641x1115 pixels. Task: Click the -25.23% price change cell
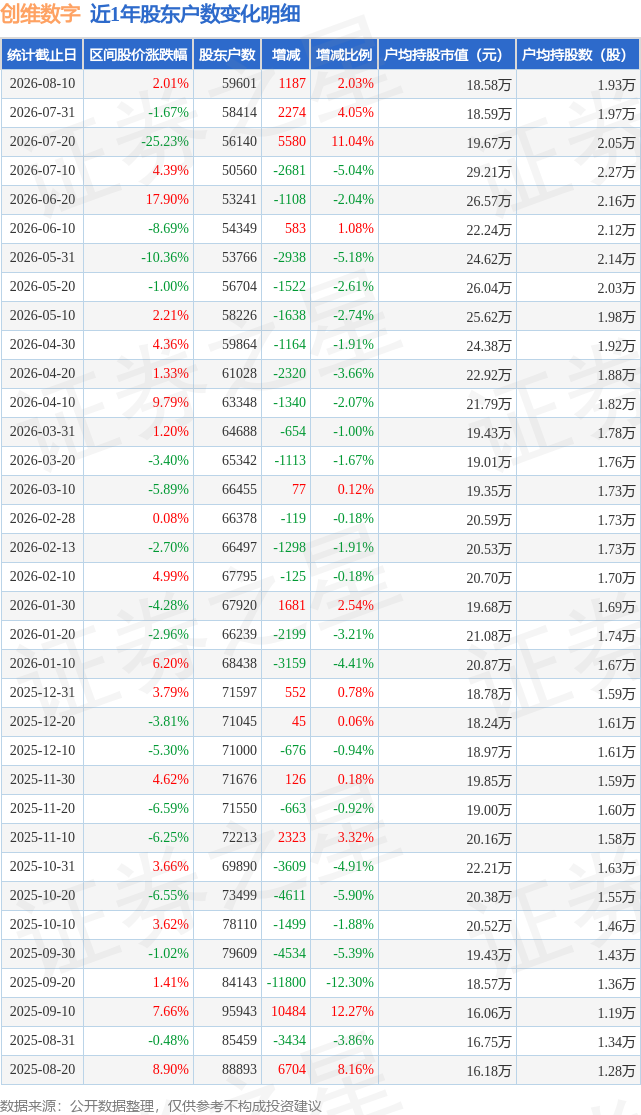(165, 142)
